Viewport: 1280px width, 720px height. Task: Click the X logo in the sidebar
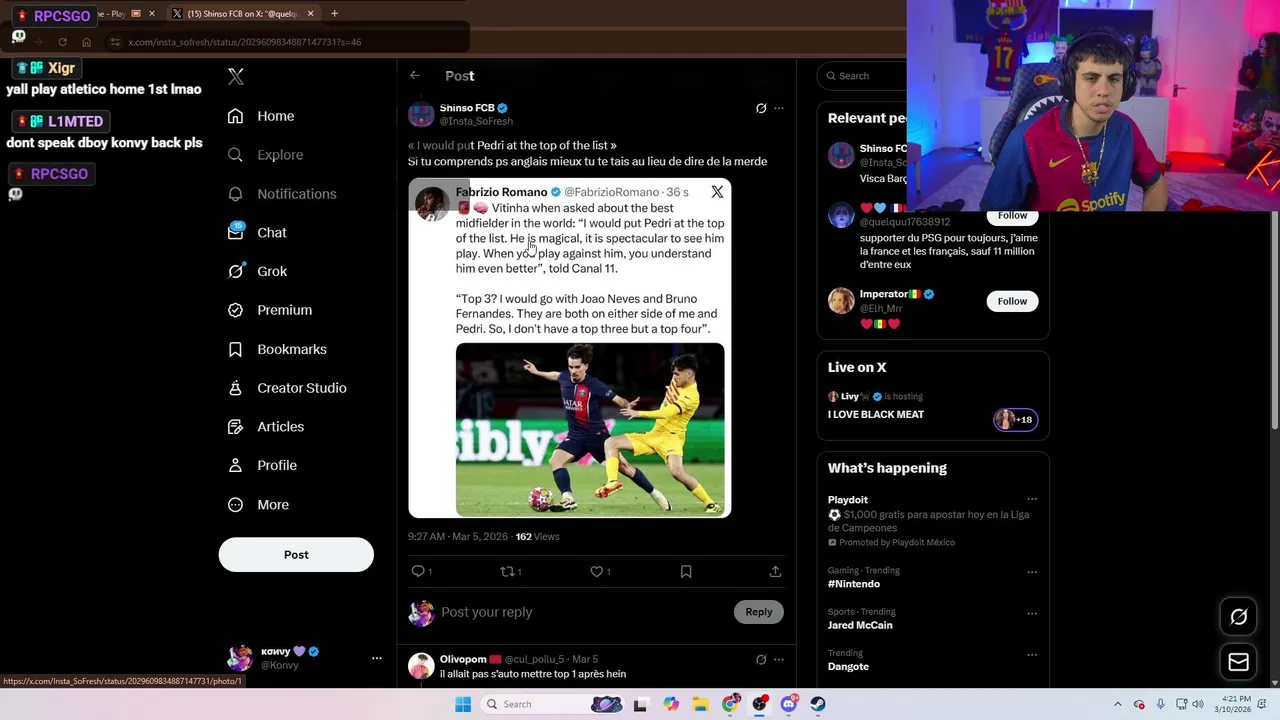click(236, 76)
